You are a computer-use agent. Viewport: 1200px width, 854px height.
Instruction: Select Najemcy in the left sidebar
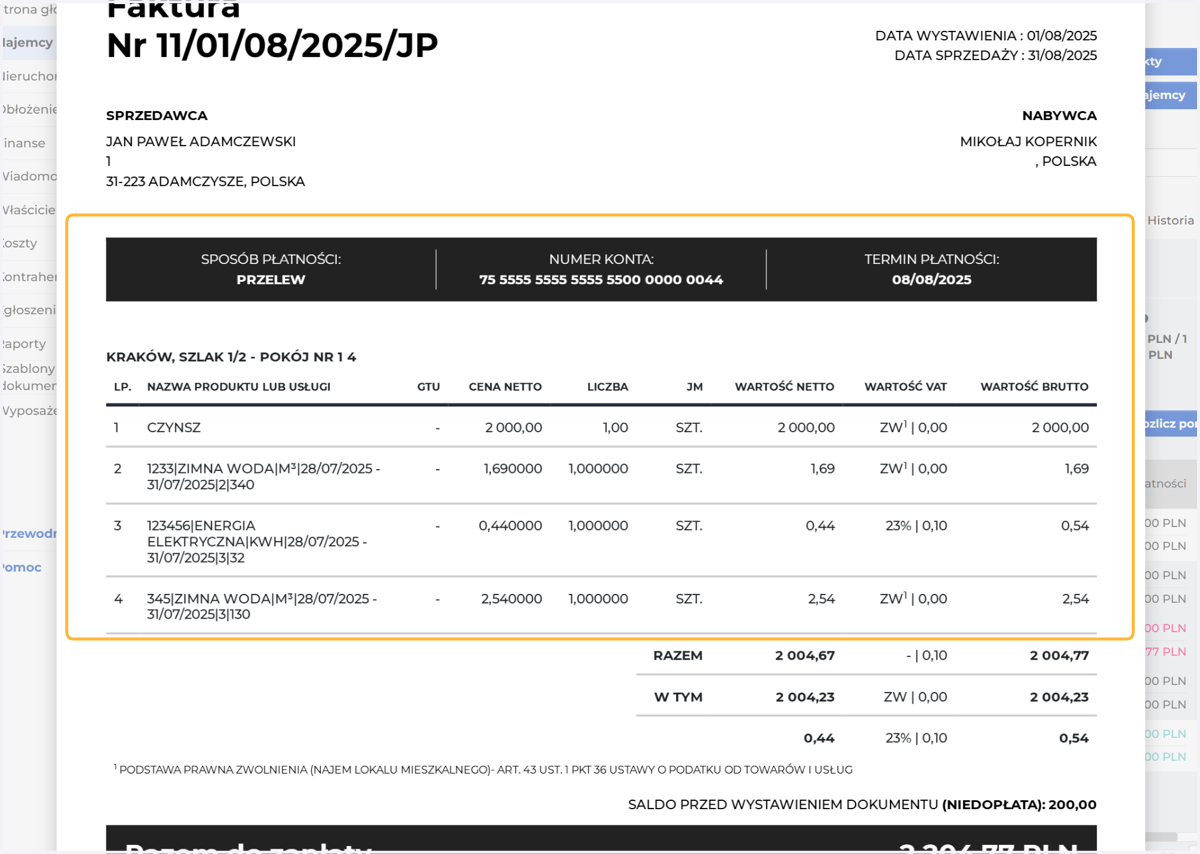28,43
